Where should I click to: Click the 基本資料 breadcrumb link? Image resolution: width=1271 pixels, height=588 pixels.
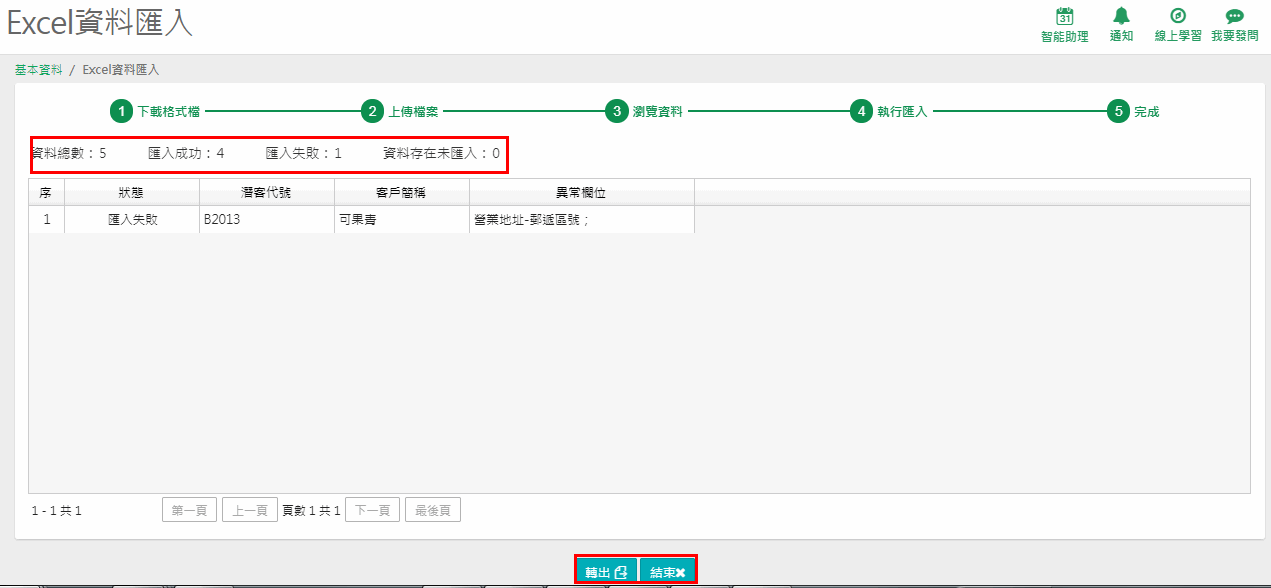[38, 70]
